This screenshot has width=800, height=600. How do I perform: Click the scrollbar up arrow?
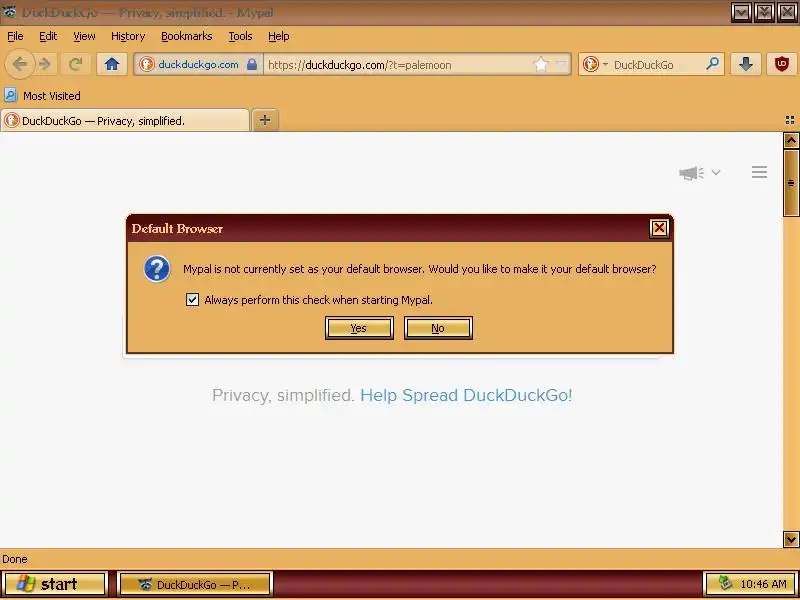(x=791, y=140)
